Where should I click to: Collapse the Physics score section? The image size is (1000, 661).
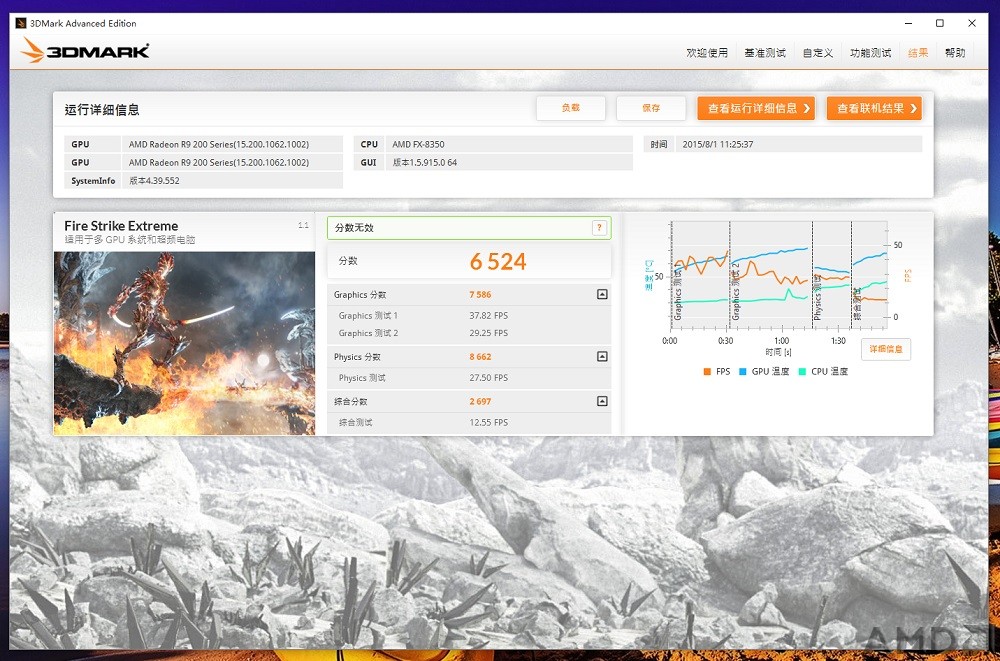click(x=602, y=357)
